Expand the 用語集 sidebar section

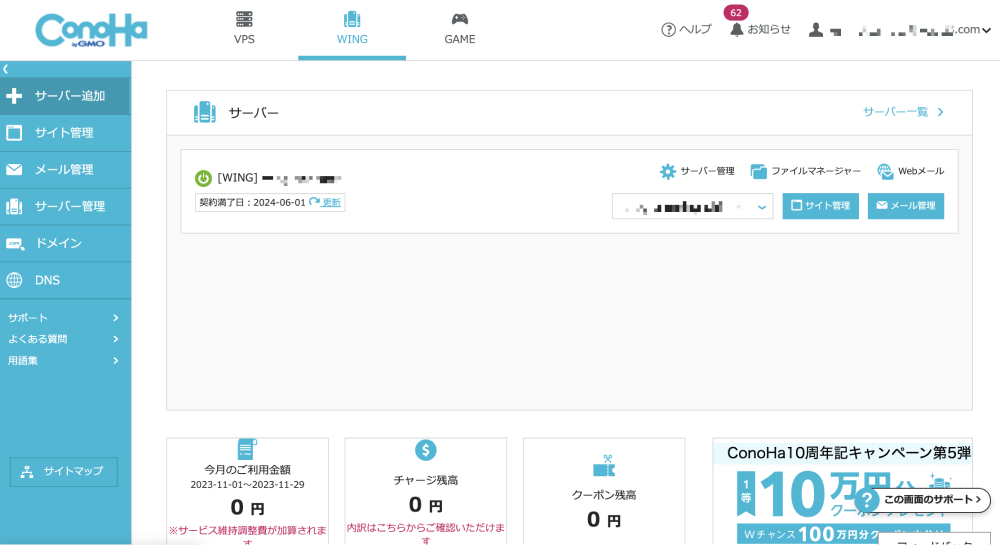click(x=64, y=361)
